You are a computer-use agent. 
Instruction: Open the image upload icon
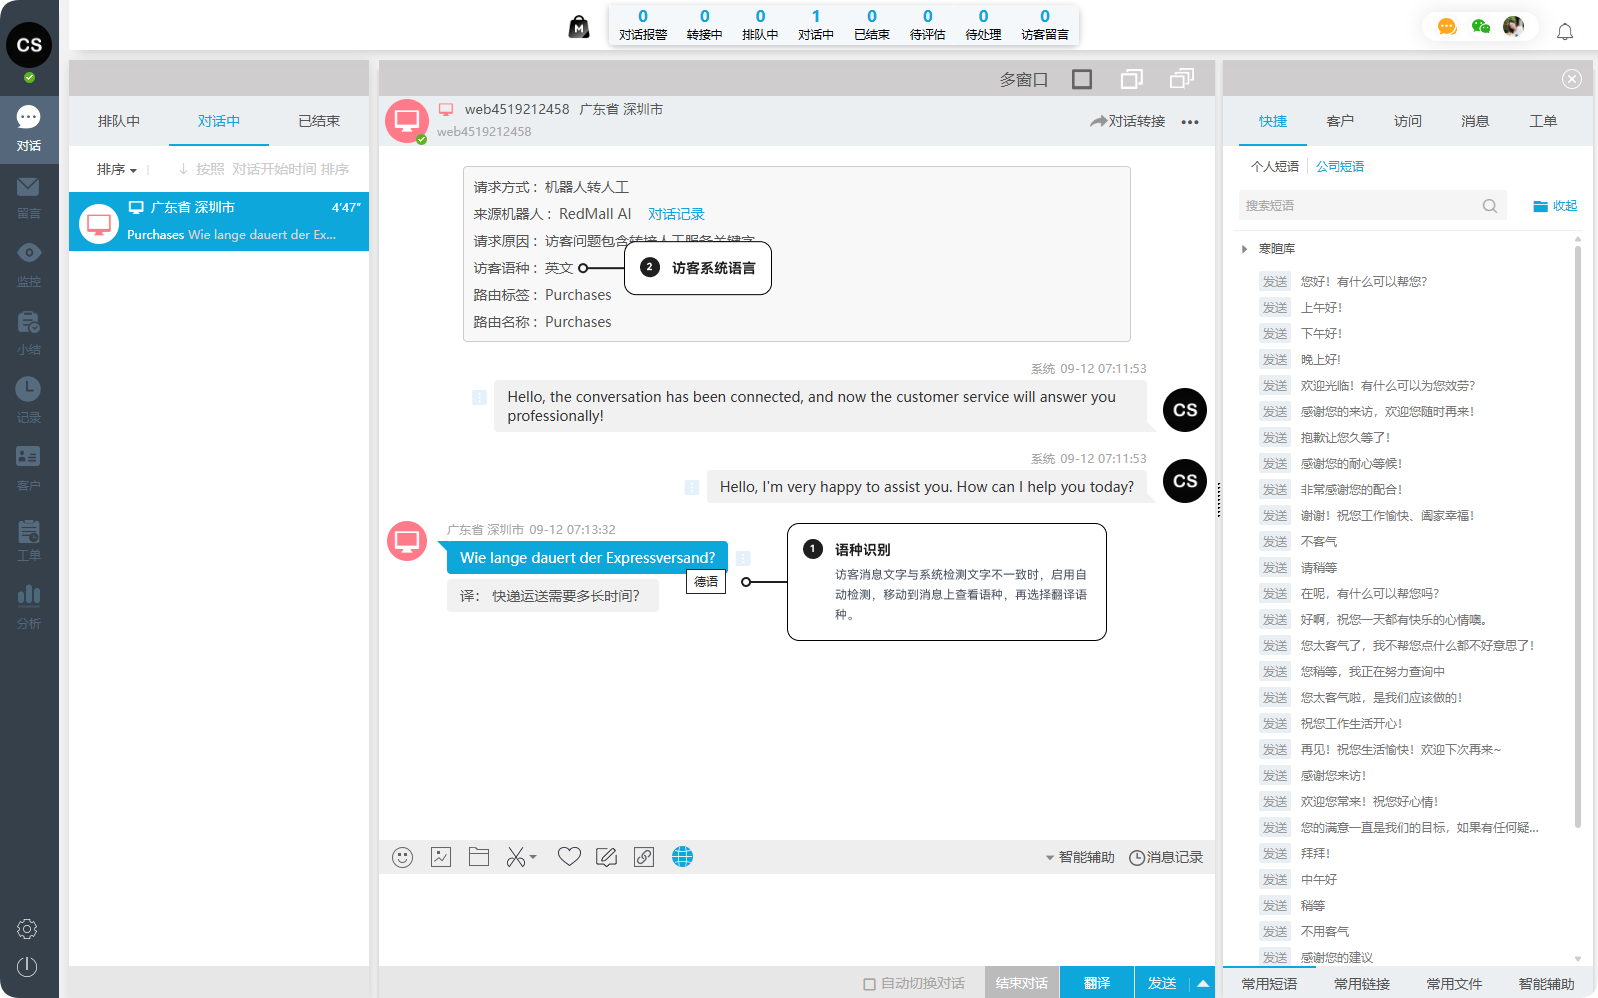point(441,857)
